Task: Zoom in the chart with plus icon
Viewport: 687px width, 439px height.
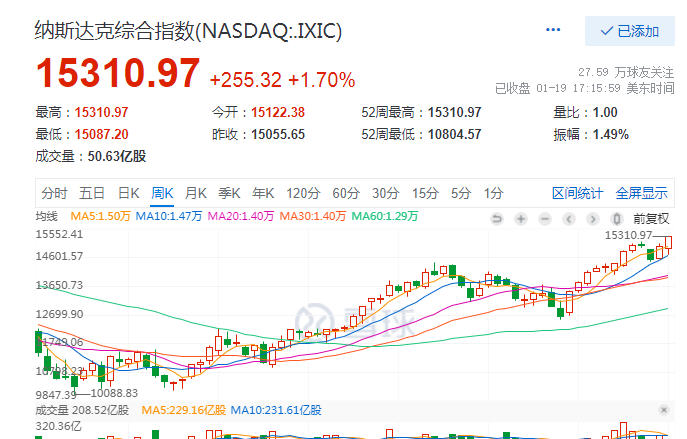Action: click(521, 218)
